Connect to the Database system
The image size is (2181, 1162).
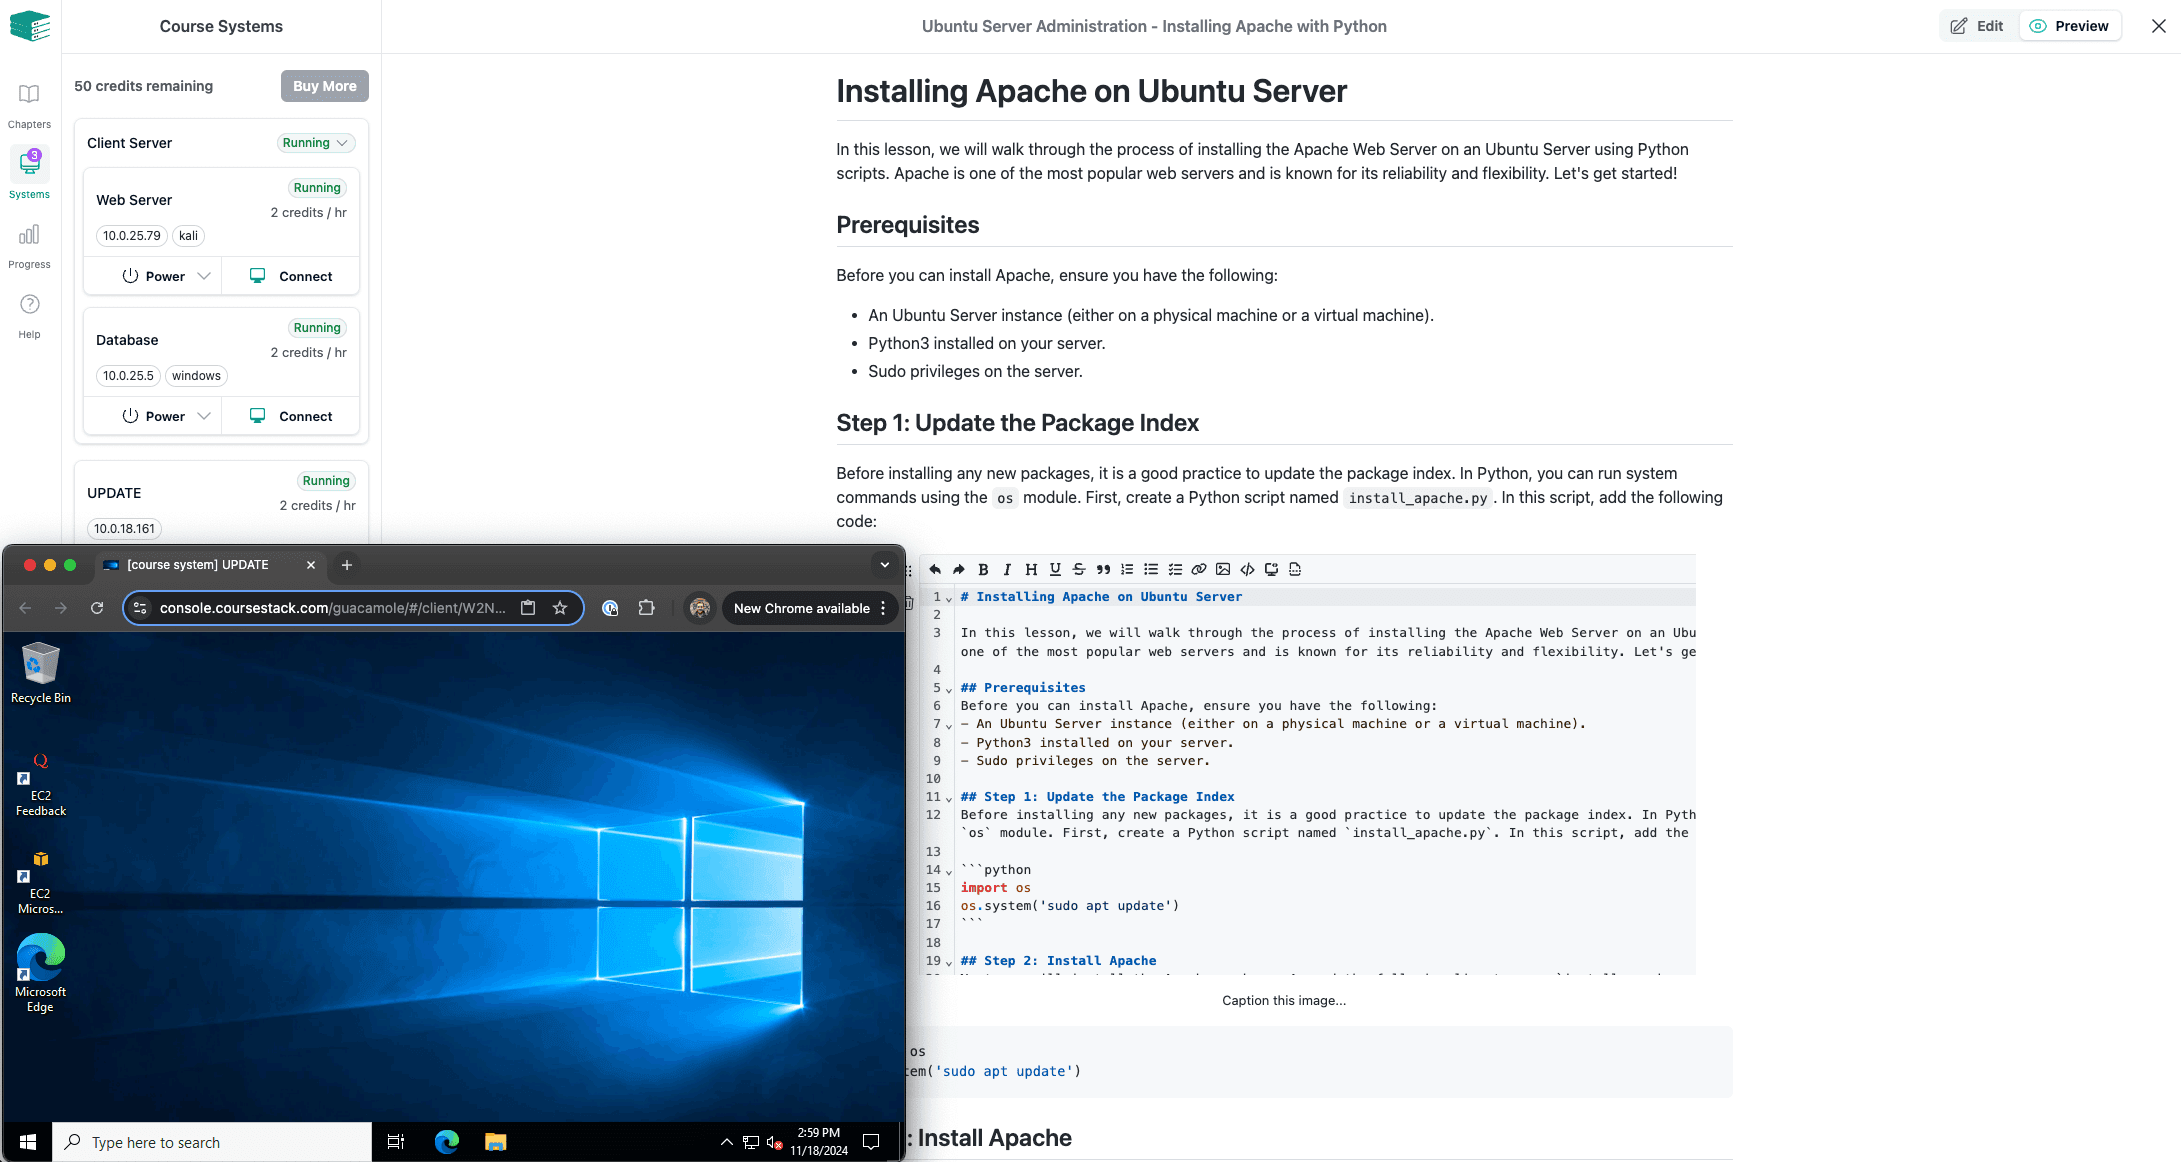pos(291,416)
